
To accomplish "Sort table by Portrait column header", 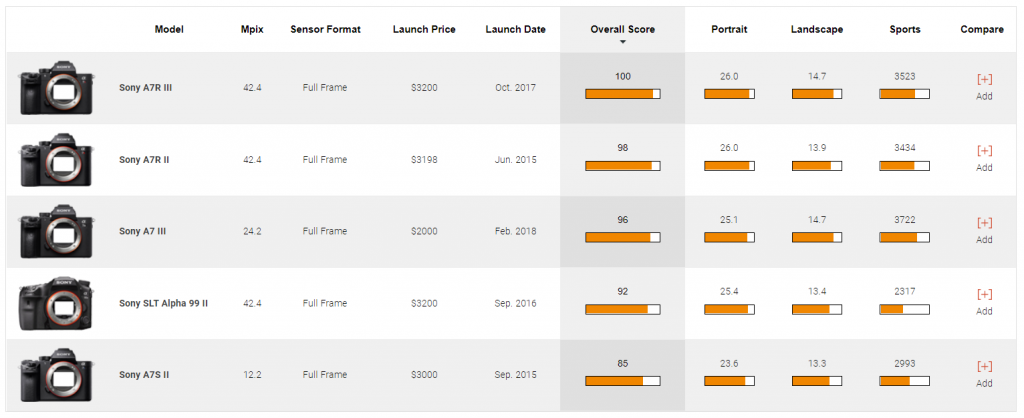I will coord(729,29).
